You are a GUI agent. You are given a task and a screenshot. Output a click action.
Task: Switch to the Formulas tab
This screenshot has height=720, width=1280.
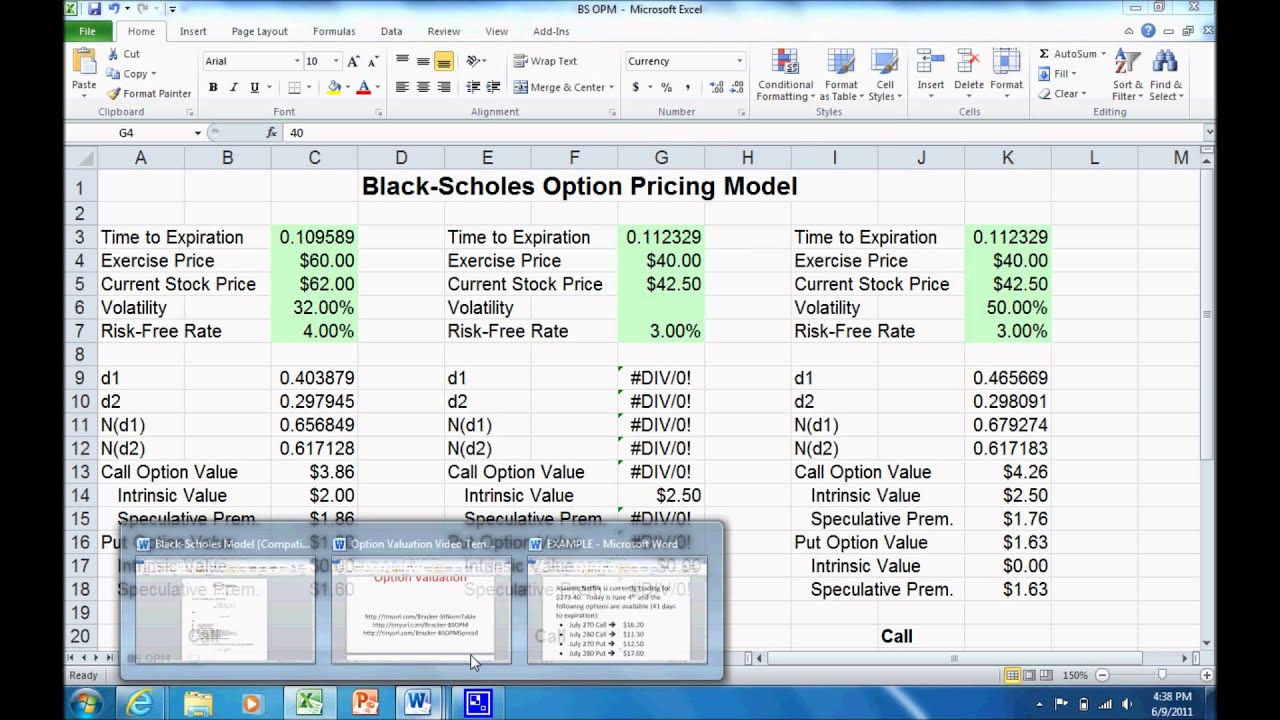tap(334, 31)
